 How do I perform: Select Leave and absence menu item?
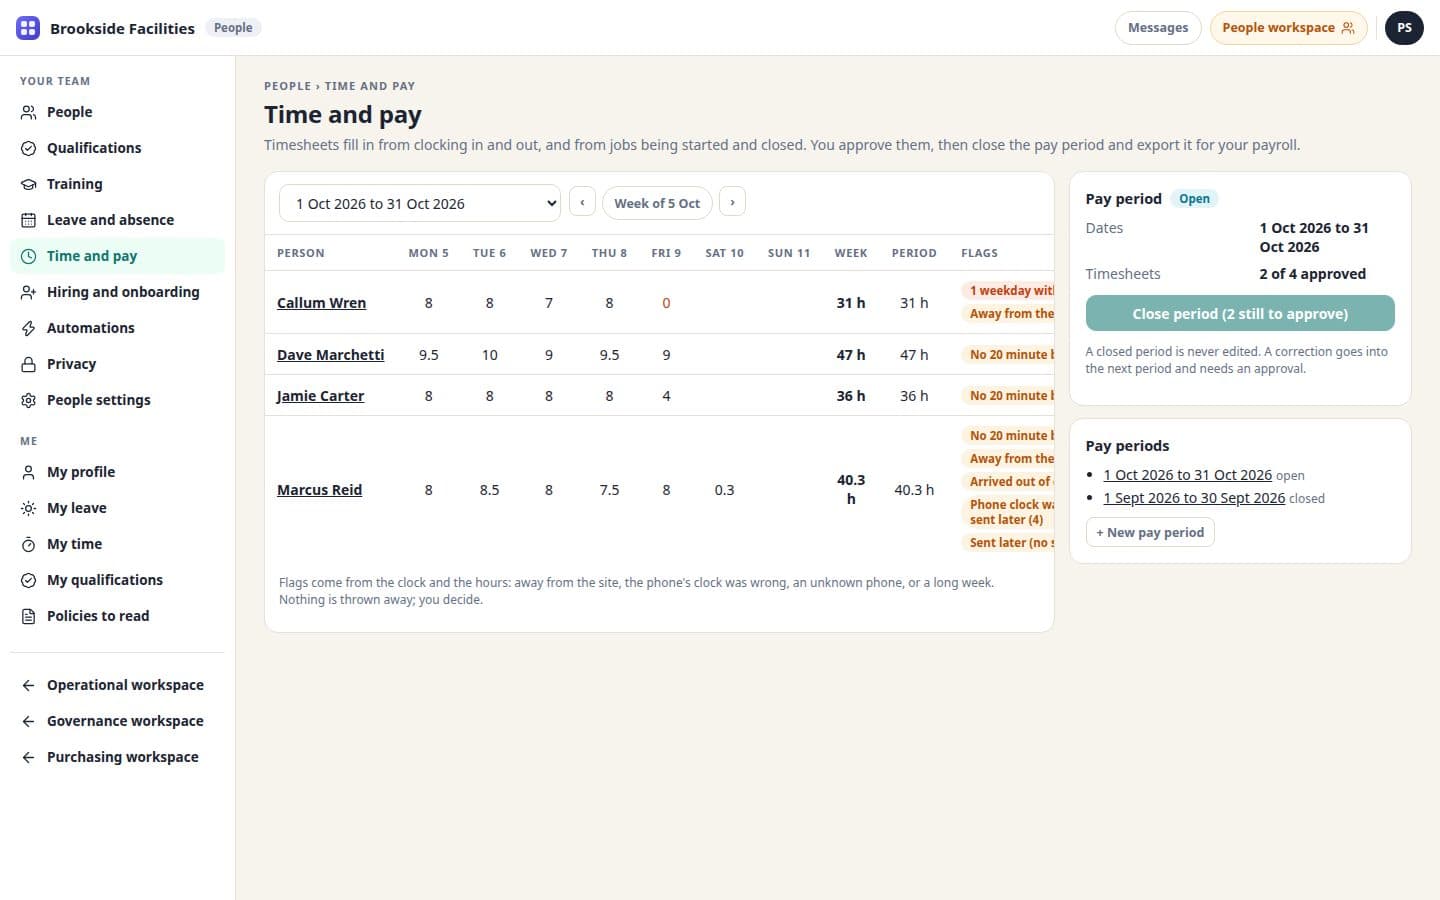coord(117,220)
